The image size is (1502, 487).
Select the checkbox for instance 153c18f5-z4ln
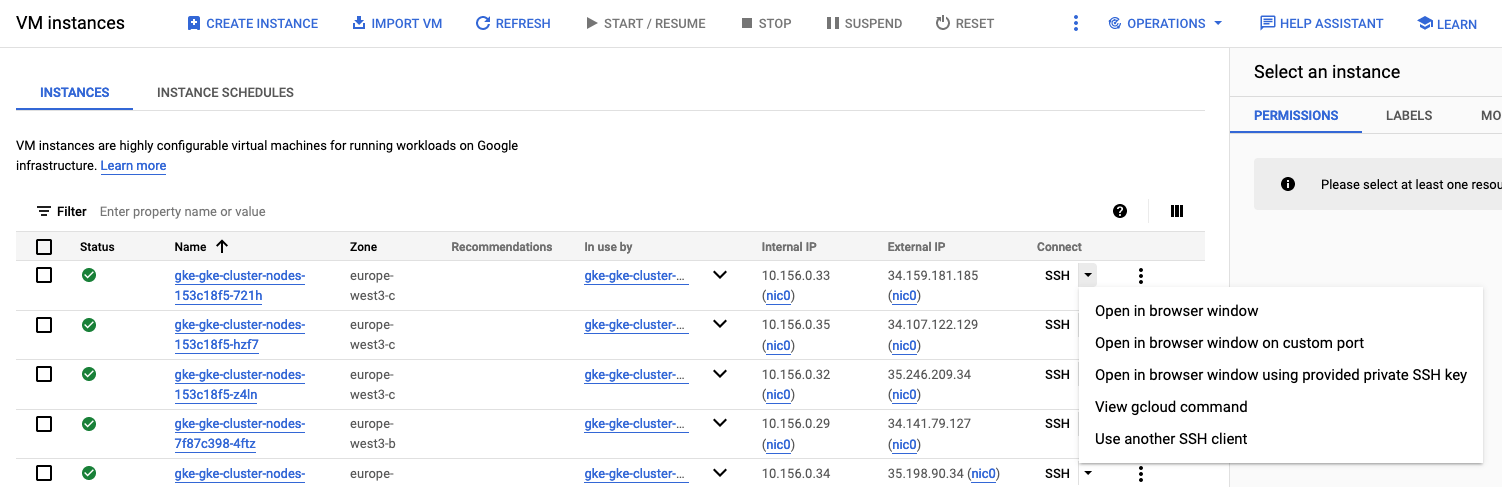44,374
